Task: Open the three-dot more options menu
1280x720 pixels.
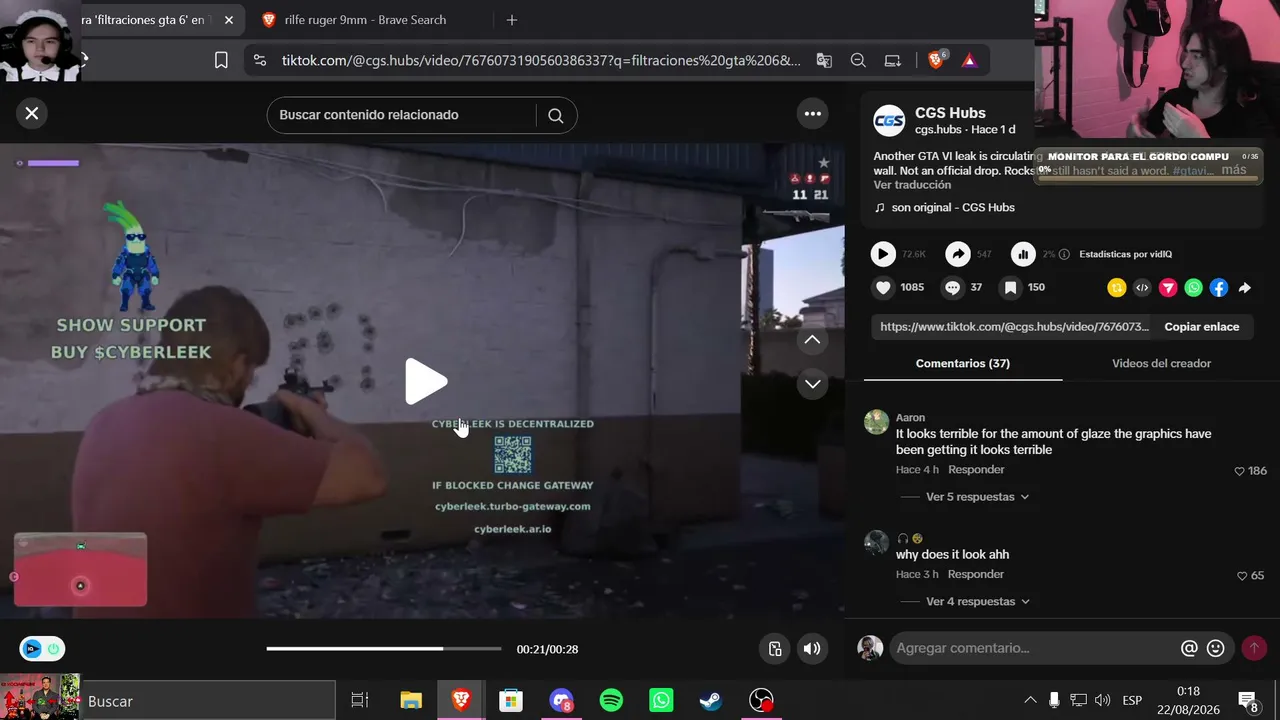Action: tap(813, 114)
